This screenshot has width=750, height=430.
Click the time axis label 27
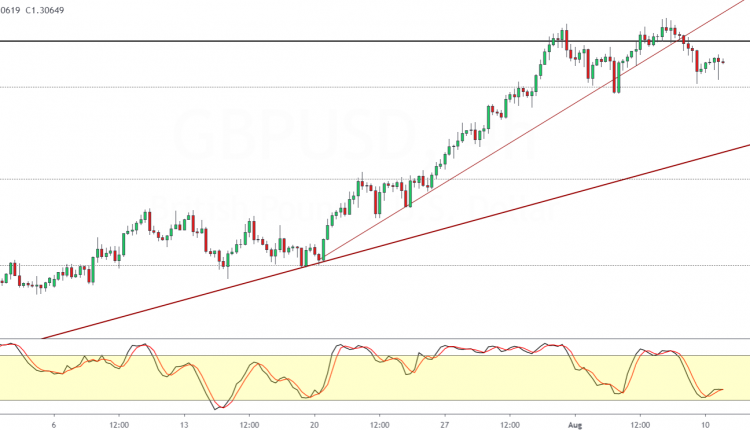click(445, 425)
